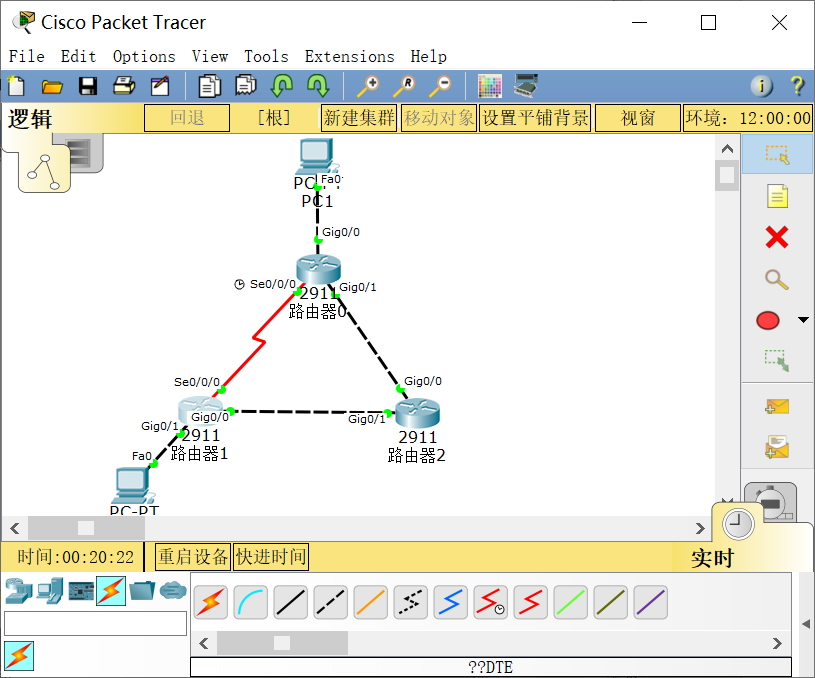Choose the Resize Shape tool
The height and width of the screenshot is (678, 815).
point(777,360)
